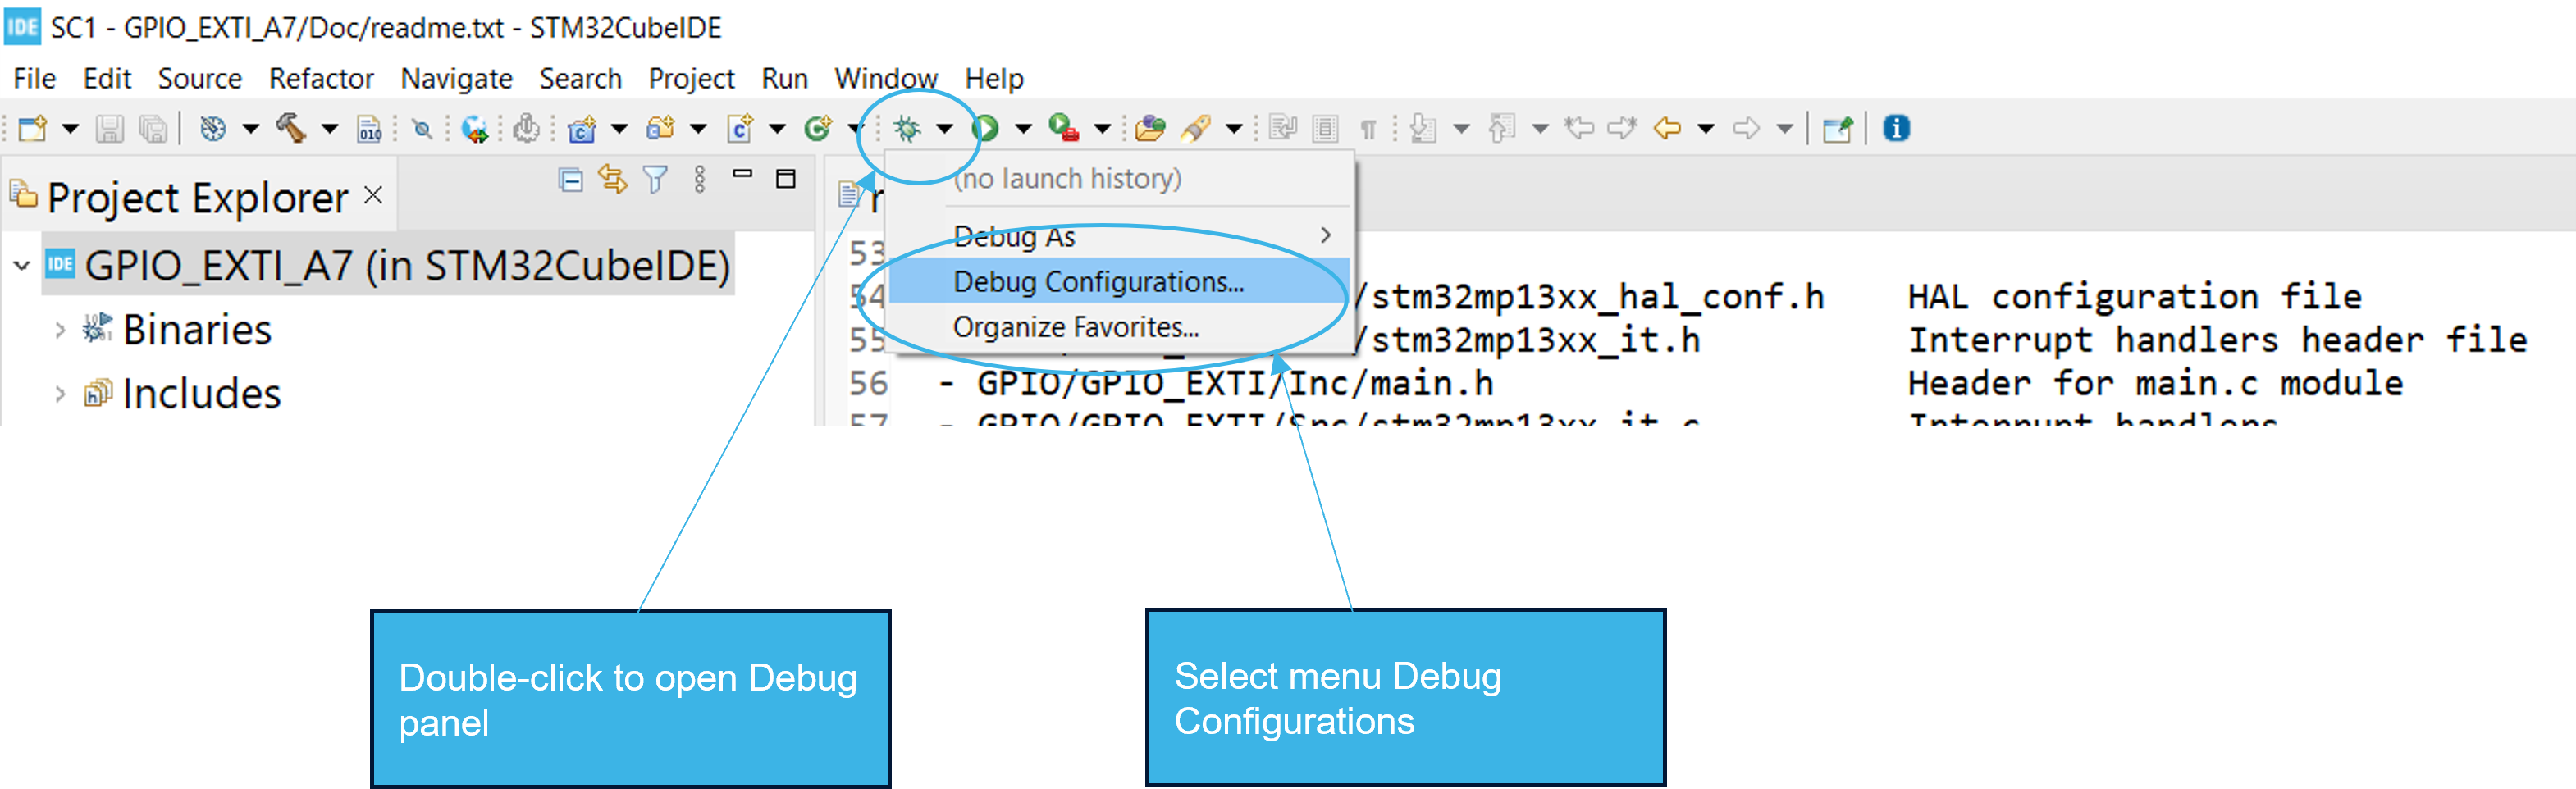Click the hammer Build icon
Screen dimensions: 2576x789
291,128
